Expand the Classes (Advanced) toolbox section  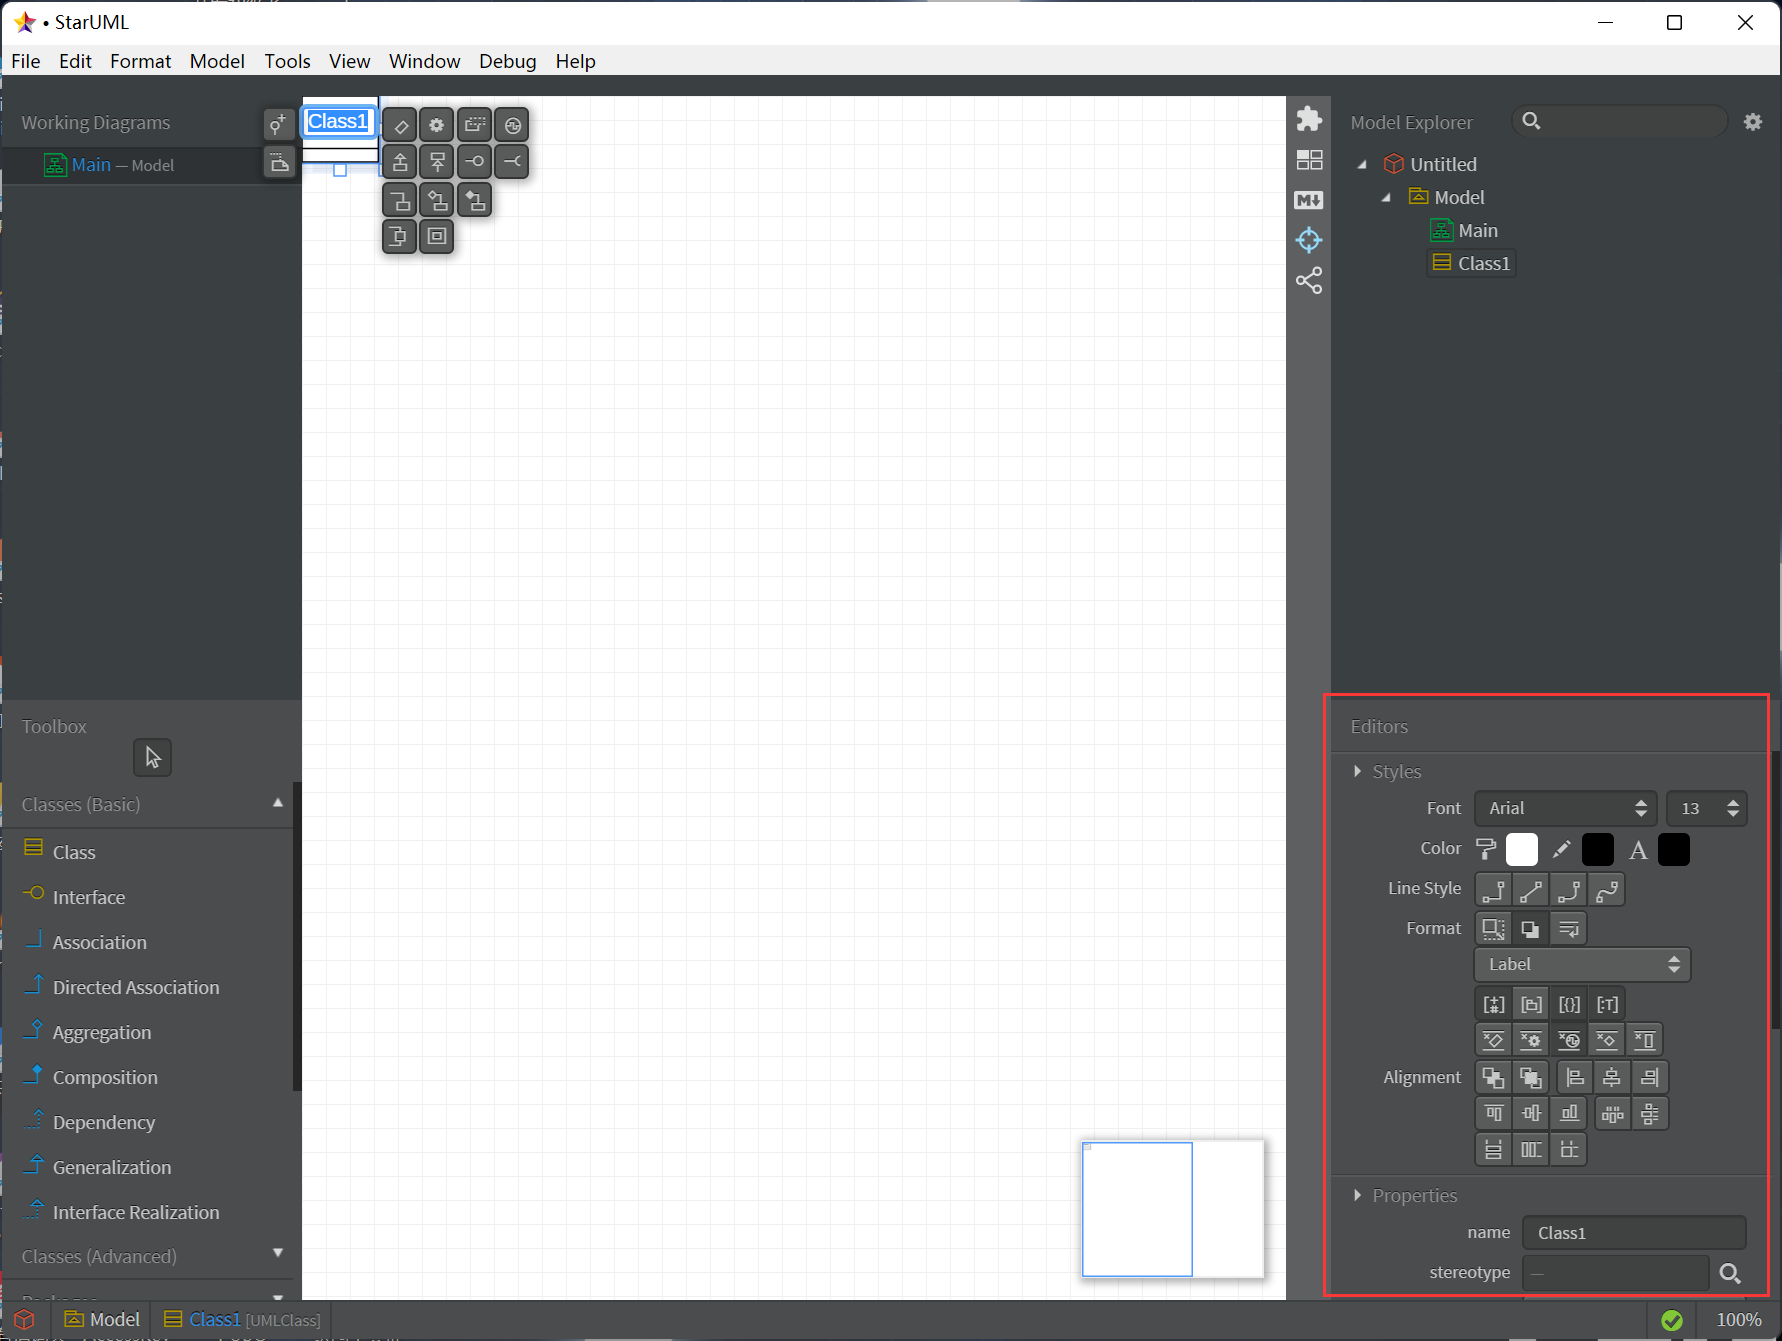(x=278, y=1253)
